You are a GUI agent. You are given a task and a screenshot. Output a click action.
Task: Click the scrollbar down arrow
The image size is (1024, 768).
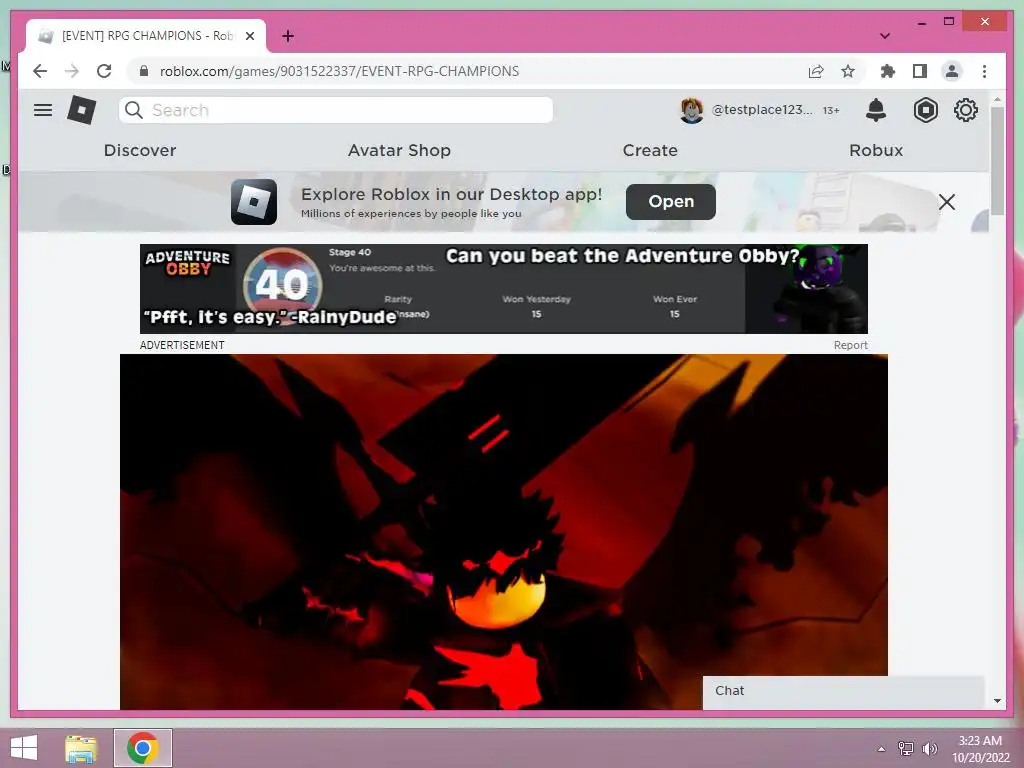(997, 701)
